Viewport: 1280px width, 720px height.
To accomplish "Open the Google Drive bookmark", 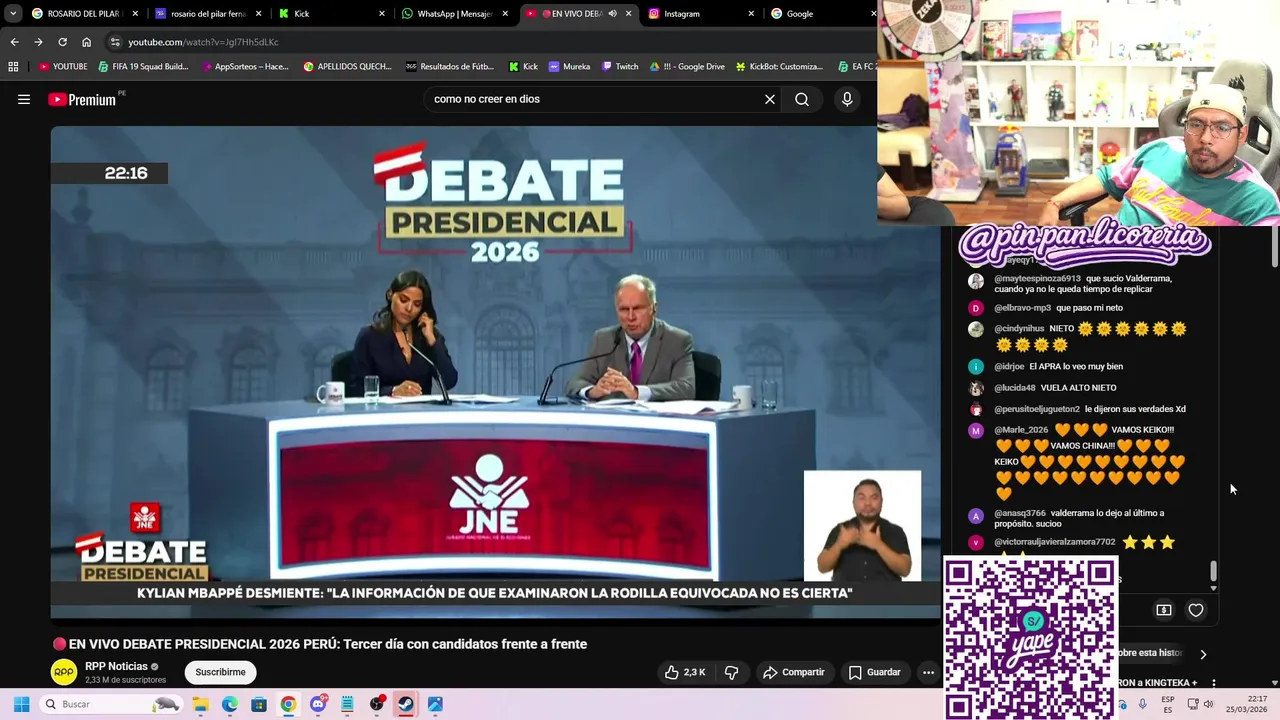I will click(687, 66).
